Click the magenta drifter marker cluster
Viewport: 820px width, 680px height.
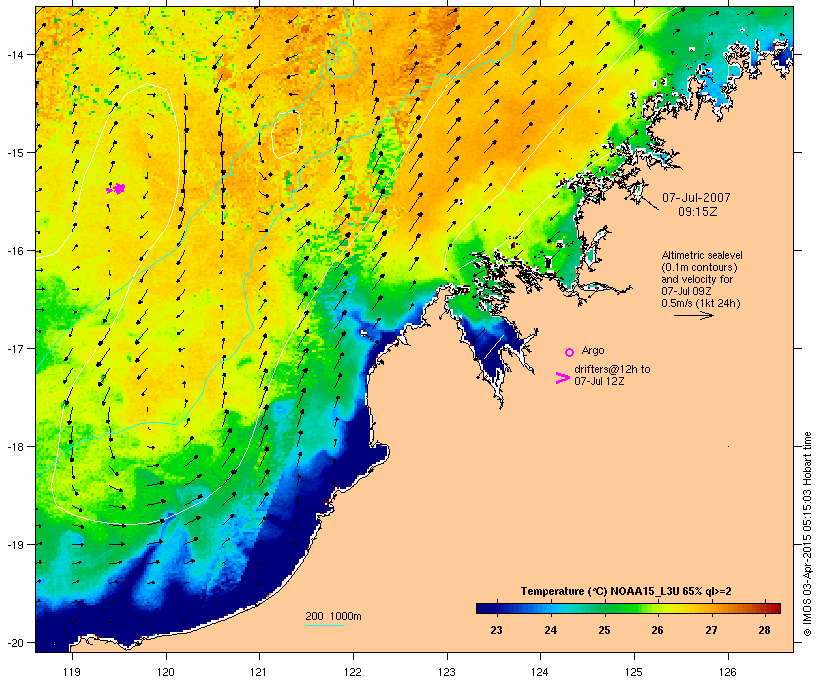tap(116, 189)
